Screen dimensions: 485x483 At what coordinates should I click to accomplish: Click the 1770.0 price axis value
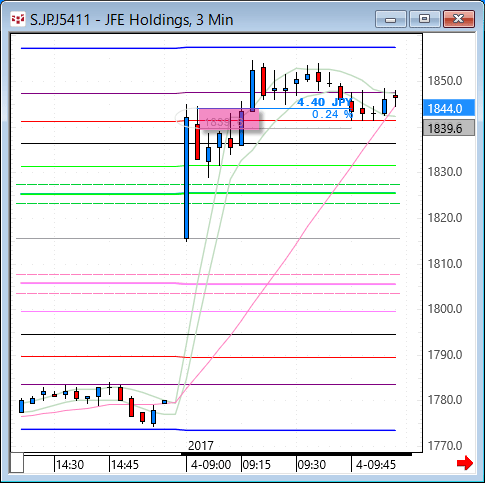pyautogui.click(x=445, y=446)
